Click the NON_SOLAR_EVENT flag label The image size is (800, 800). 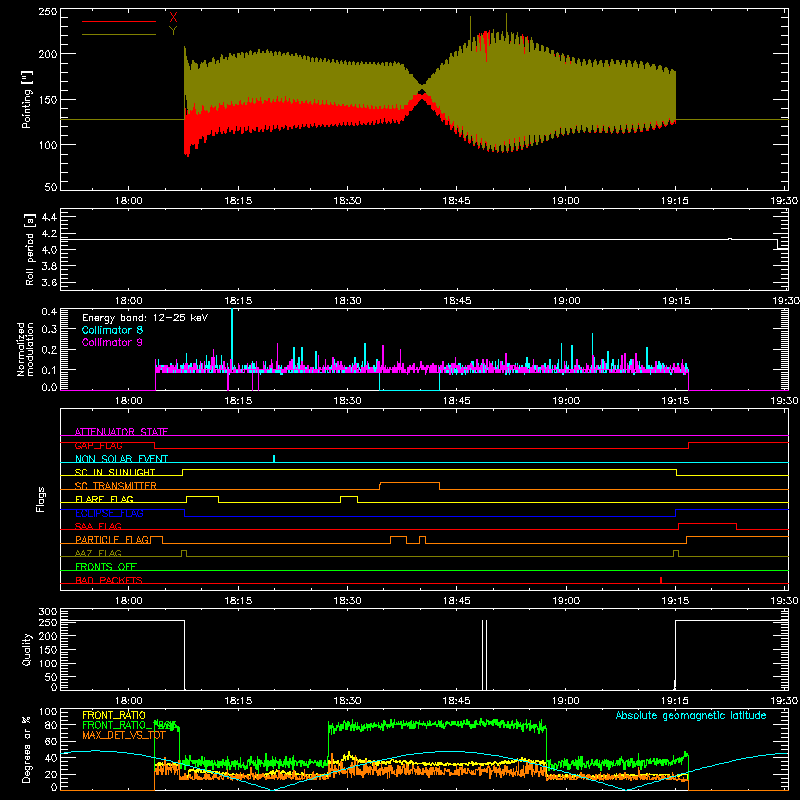tap(121, 459)
